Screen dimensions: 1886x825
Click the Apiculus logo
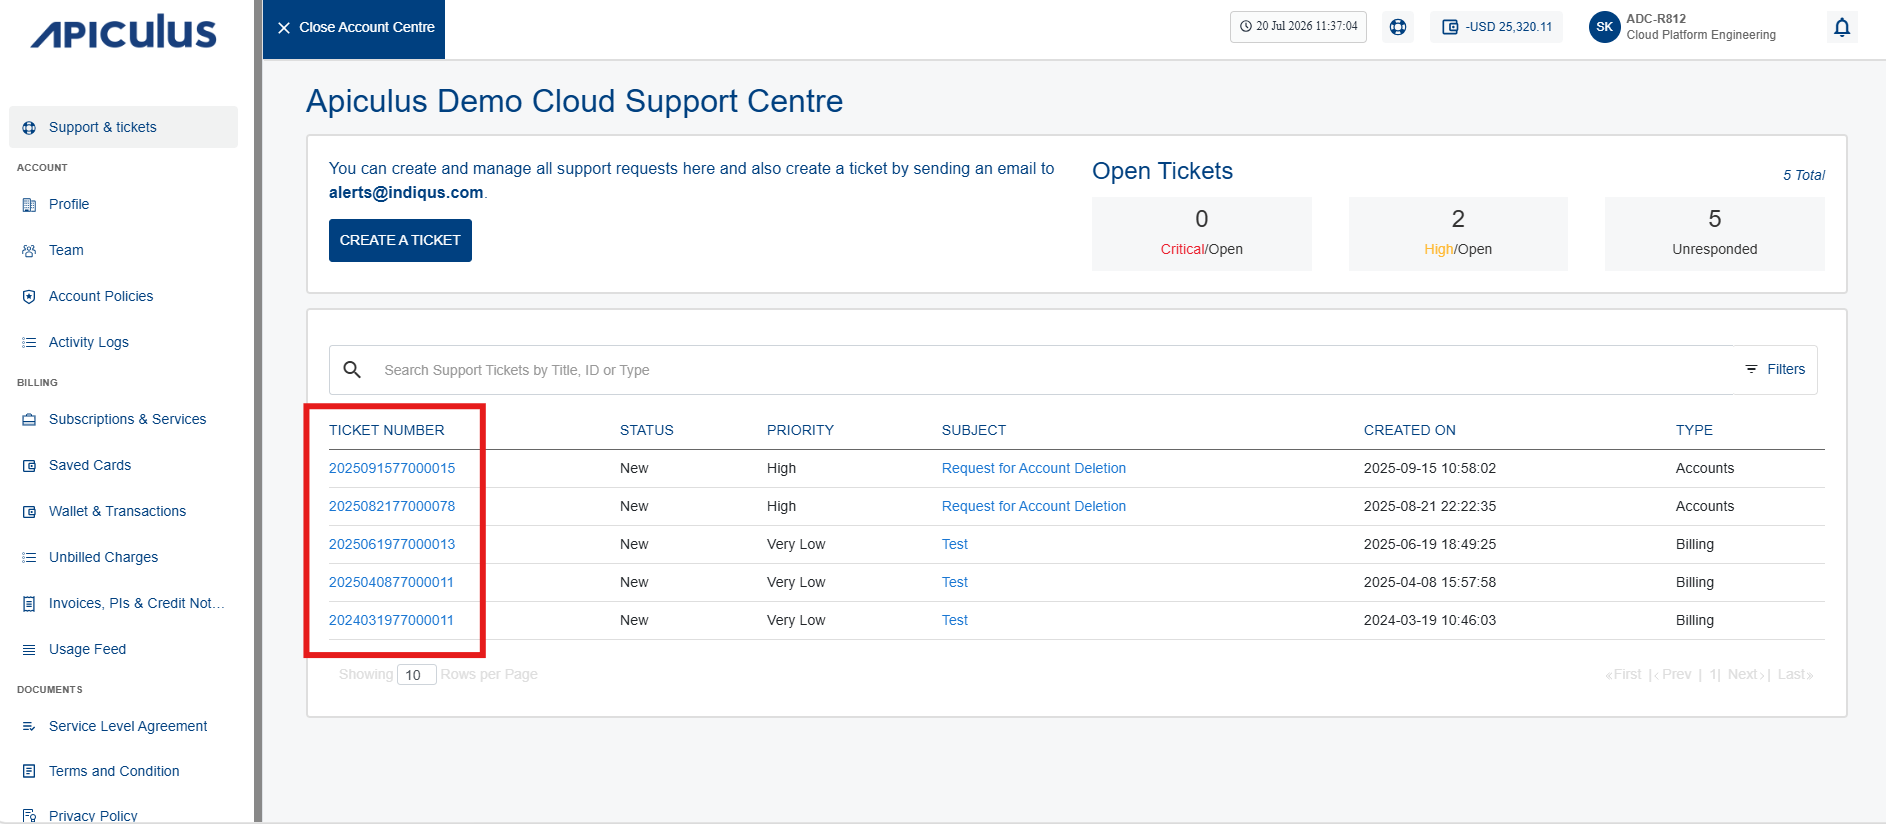(x=124, y=31)
